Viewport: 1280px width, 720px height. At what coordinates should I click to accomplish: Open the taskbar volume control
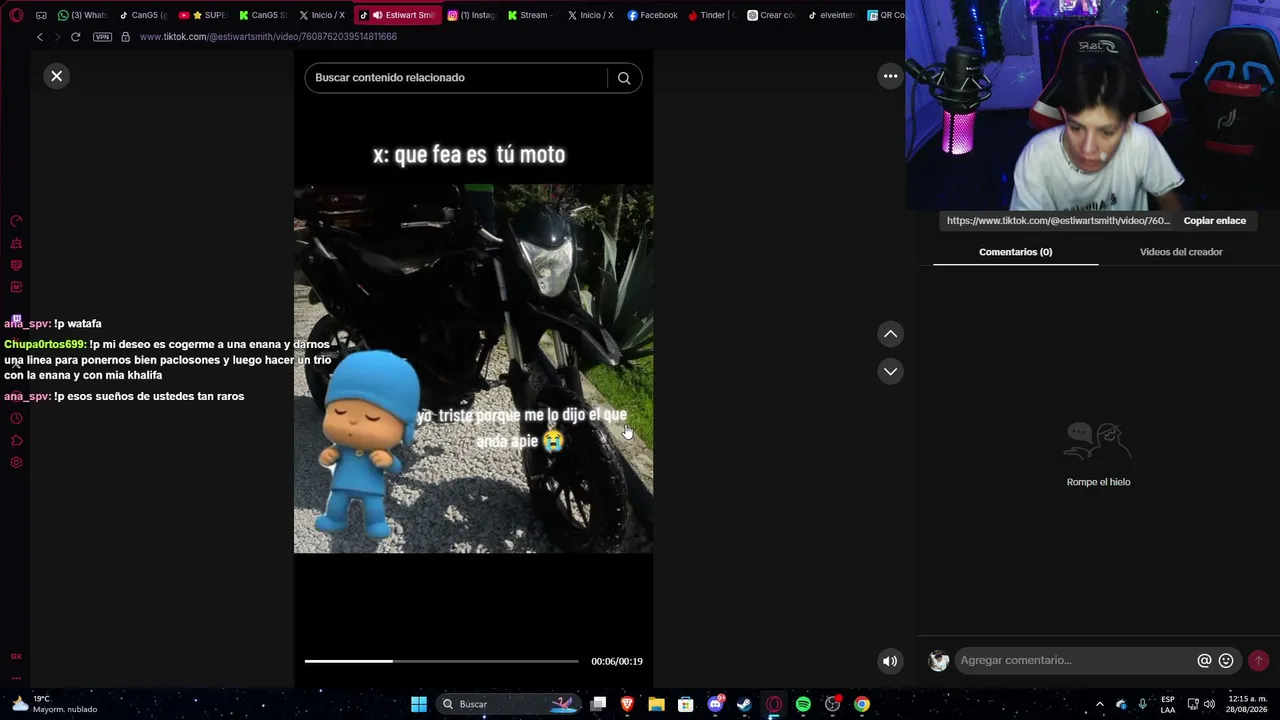[1210, 704]
